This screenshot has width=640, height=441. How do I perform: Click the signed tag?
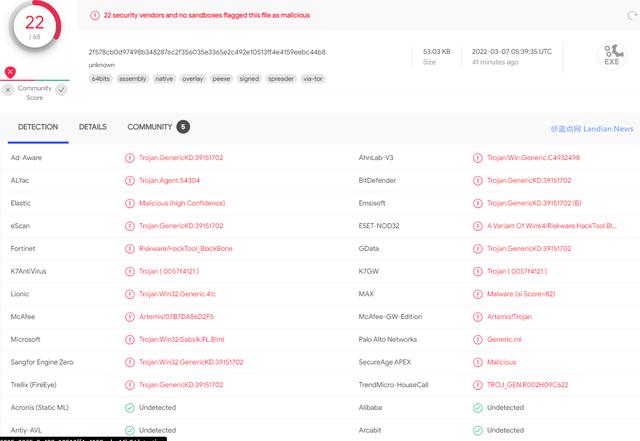coord(249,78)
